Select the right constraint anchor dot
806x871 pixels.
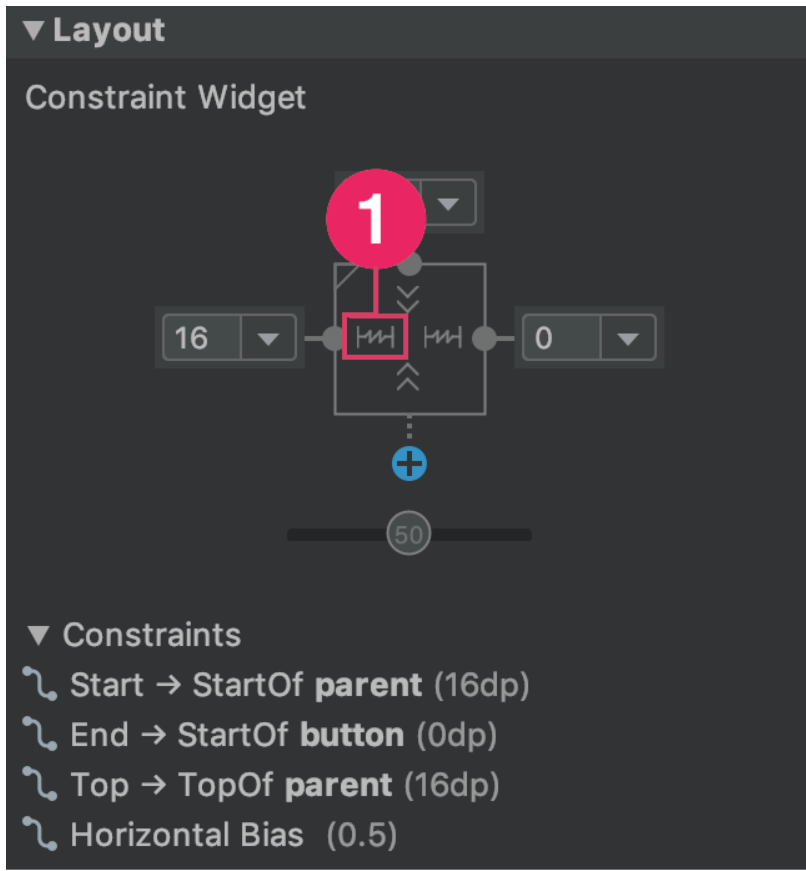(484, 338)
